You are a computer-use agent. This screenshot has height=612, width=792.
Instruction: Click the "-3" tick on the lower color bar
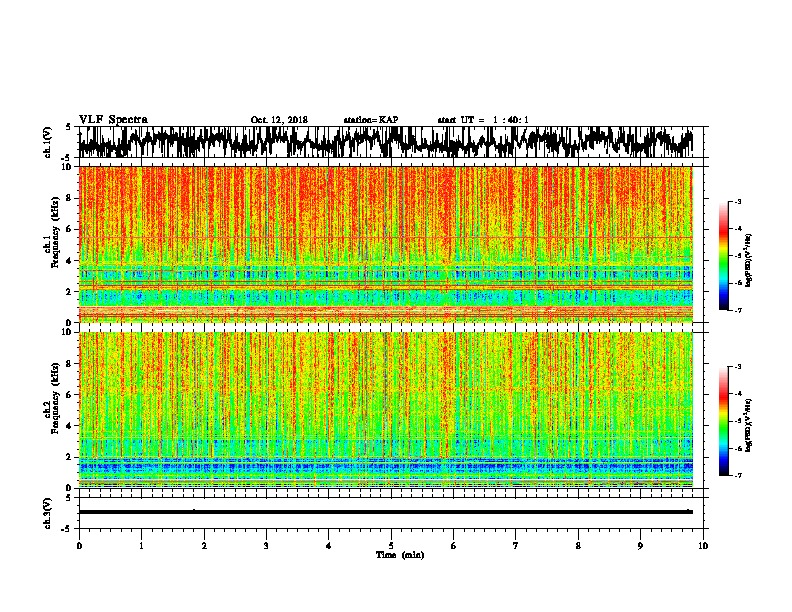tap(738, 367)
